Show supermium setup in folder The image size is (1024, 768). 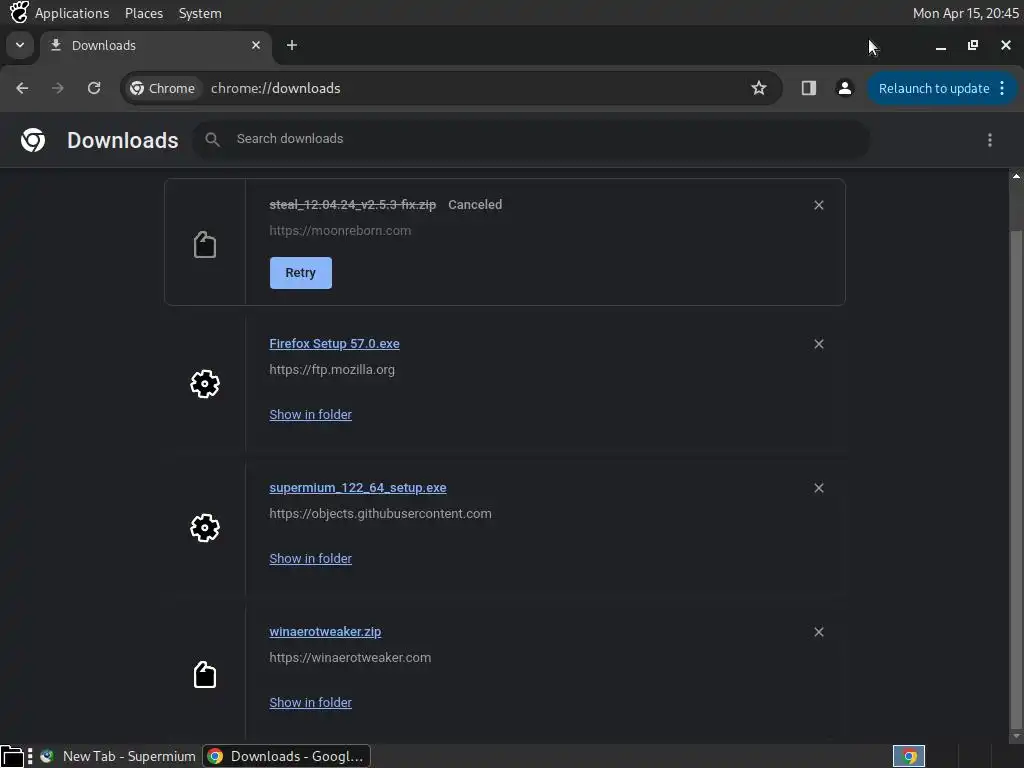[310, 558]
